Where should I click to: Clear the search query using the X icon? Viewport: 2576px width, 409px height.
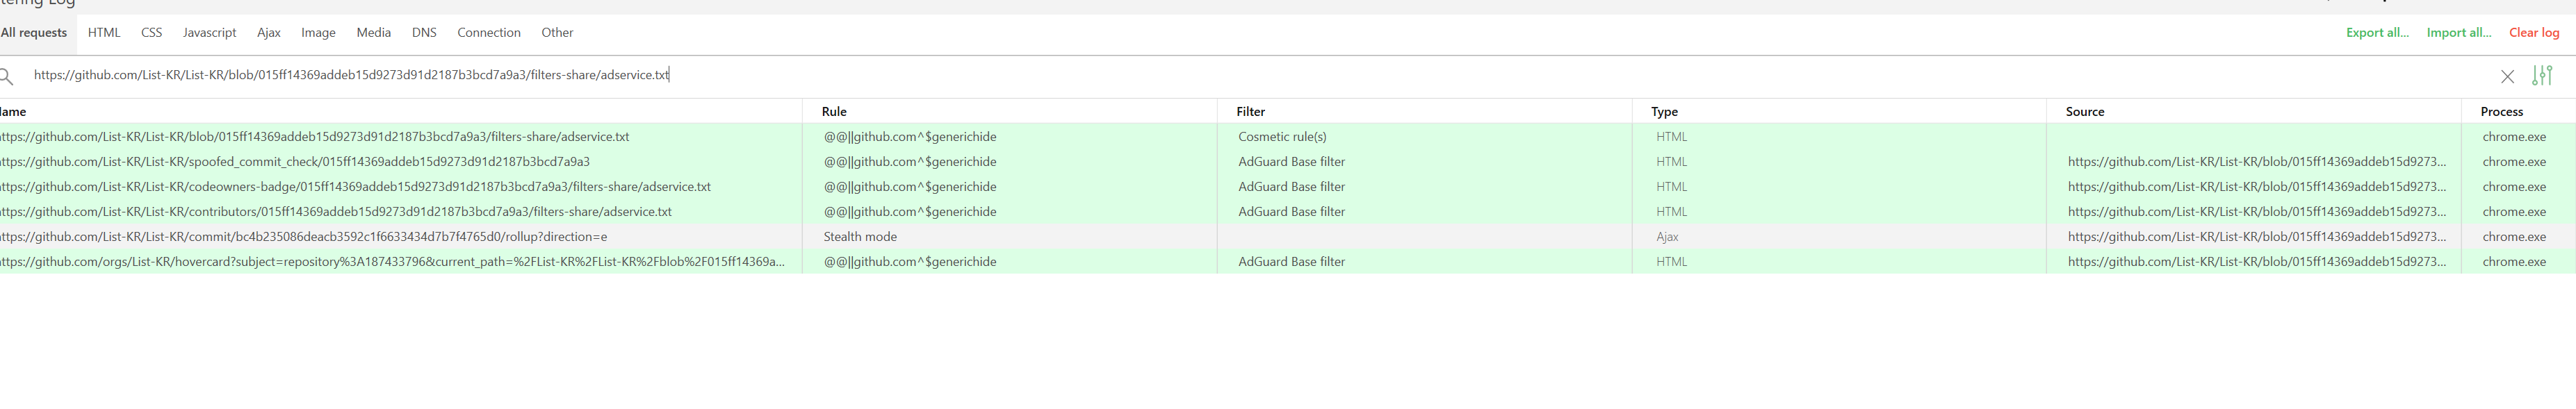pos(2508,75)
